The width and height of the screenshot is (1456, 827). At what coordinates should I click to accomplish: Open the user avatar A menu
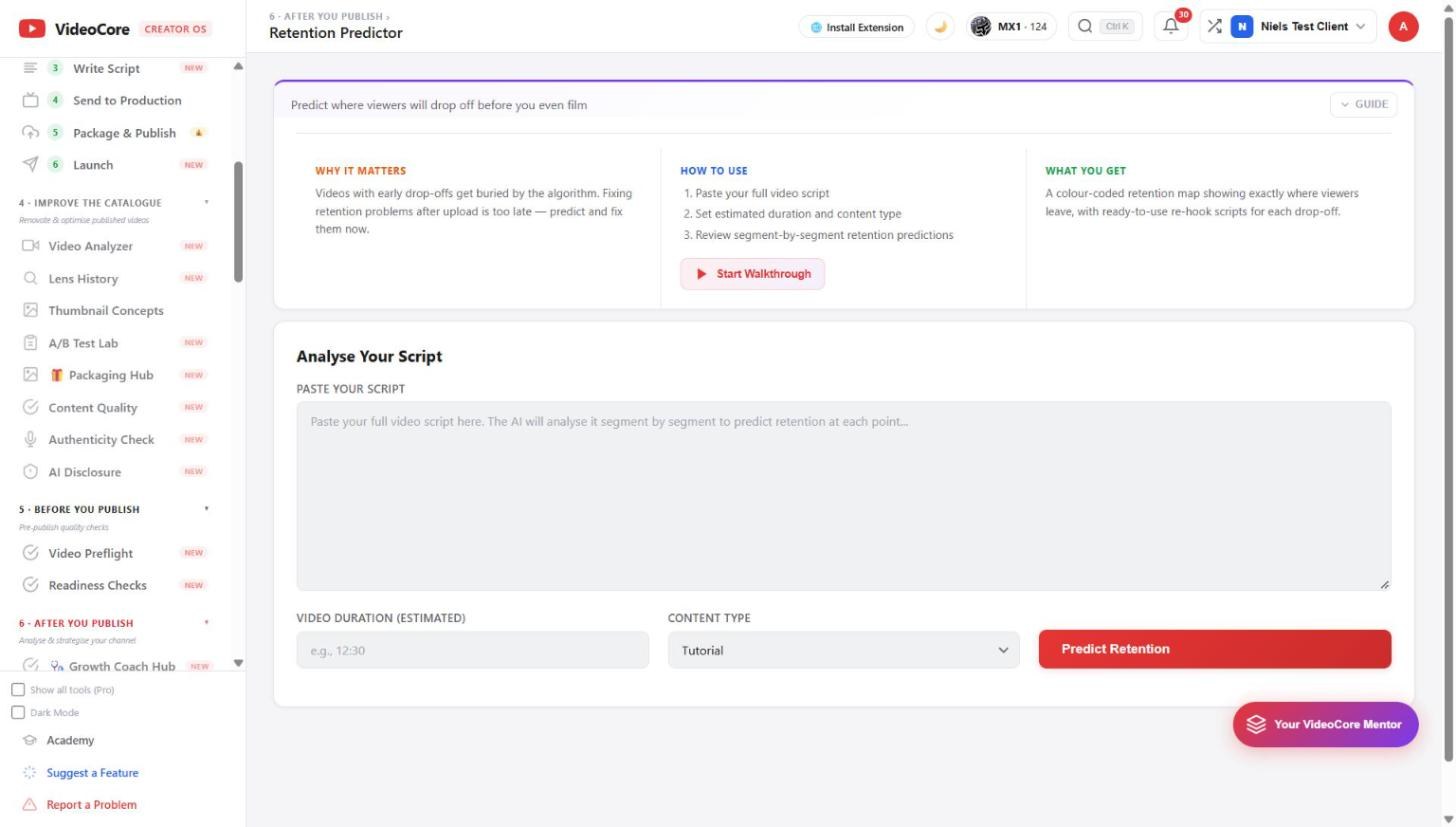[1403, 27]
